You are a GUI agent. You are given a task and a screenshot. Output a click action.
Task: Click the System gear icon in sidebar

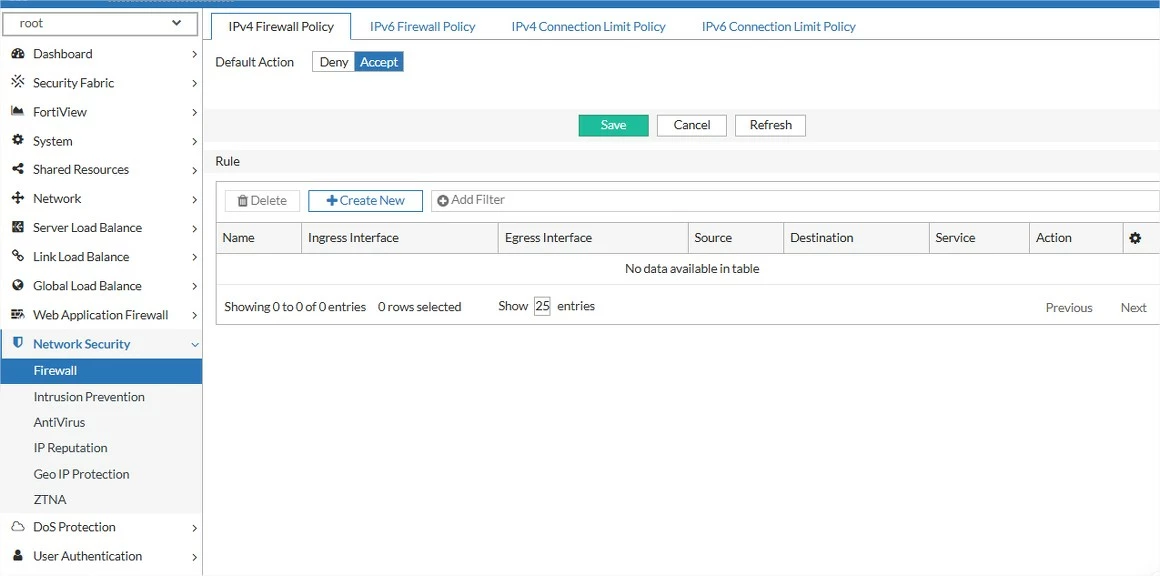18,140
